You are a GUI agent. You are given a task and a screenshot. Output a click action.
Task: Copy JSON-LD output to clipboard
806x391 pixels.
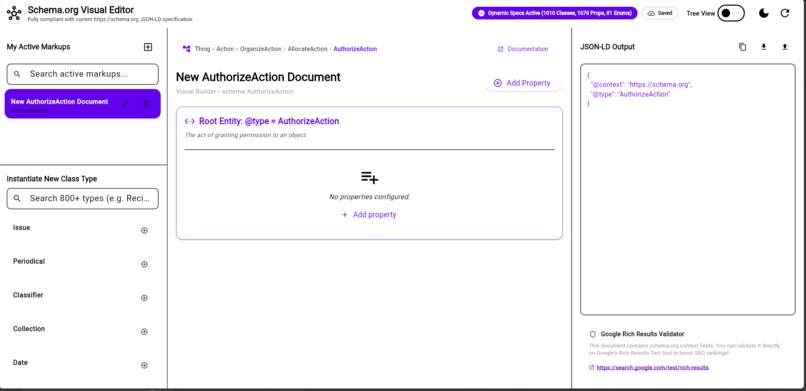pos(742,47)
